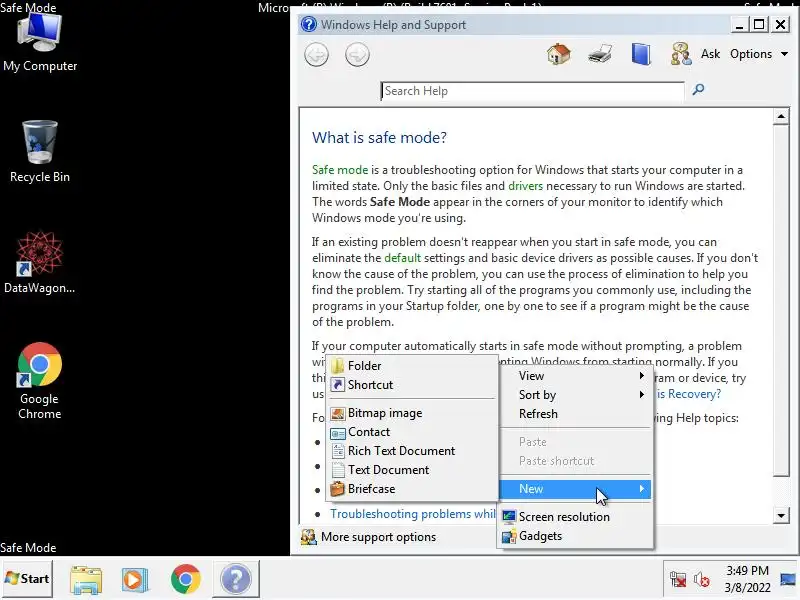
Task: Click the Ask support people icon
Action: pos(681,54)
